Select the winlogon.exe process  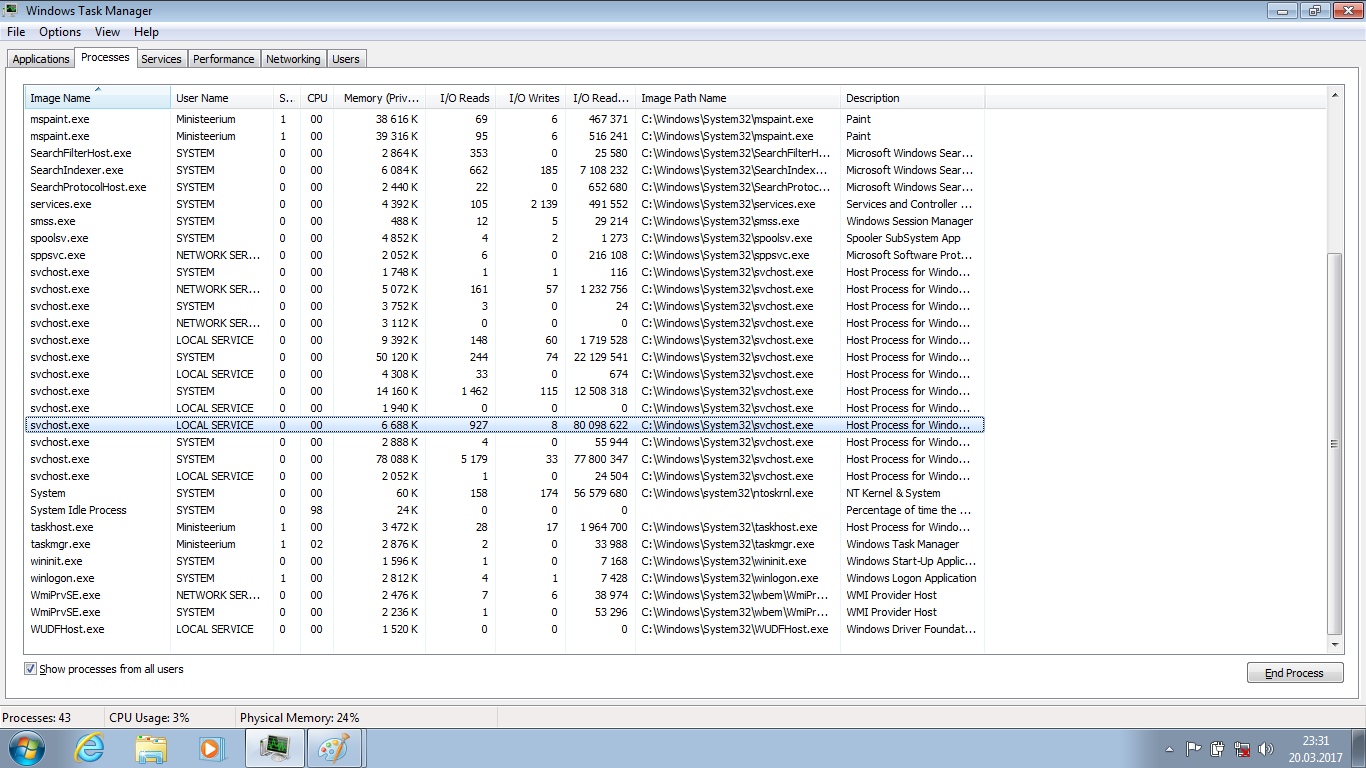505,578
